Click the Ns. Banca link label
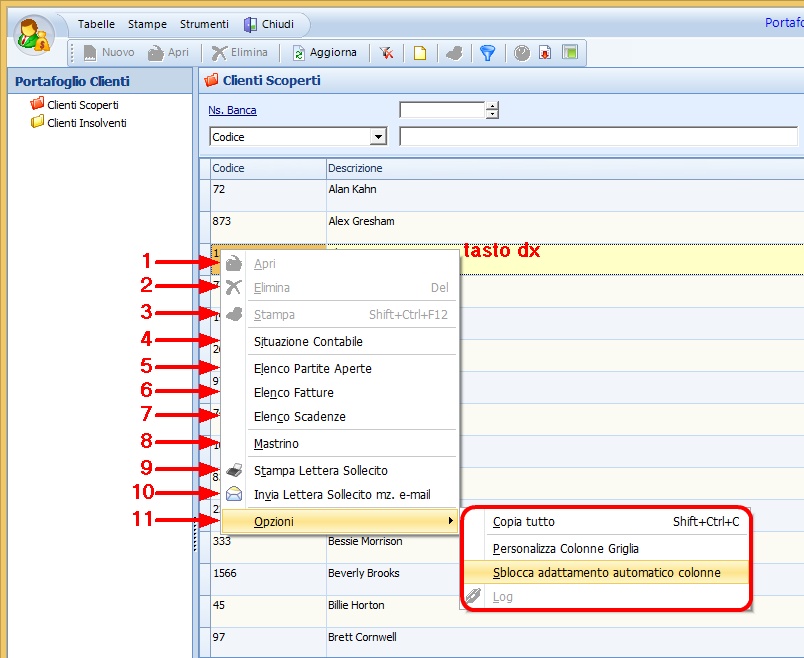Image resolution: width=804 pixels, height=658 pixels. point(232,110)
